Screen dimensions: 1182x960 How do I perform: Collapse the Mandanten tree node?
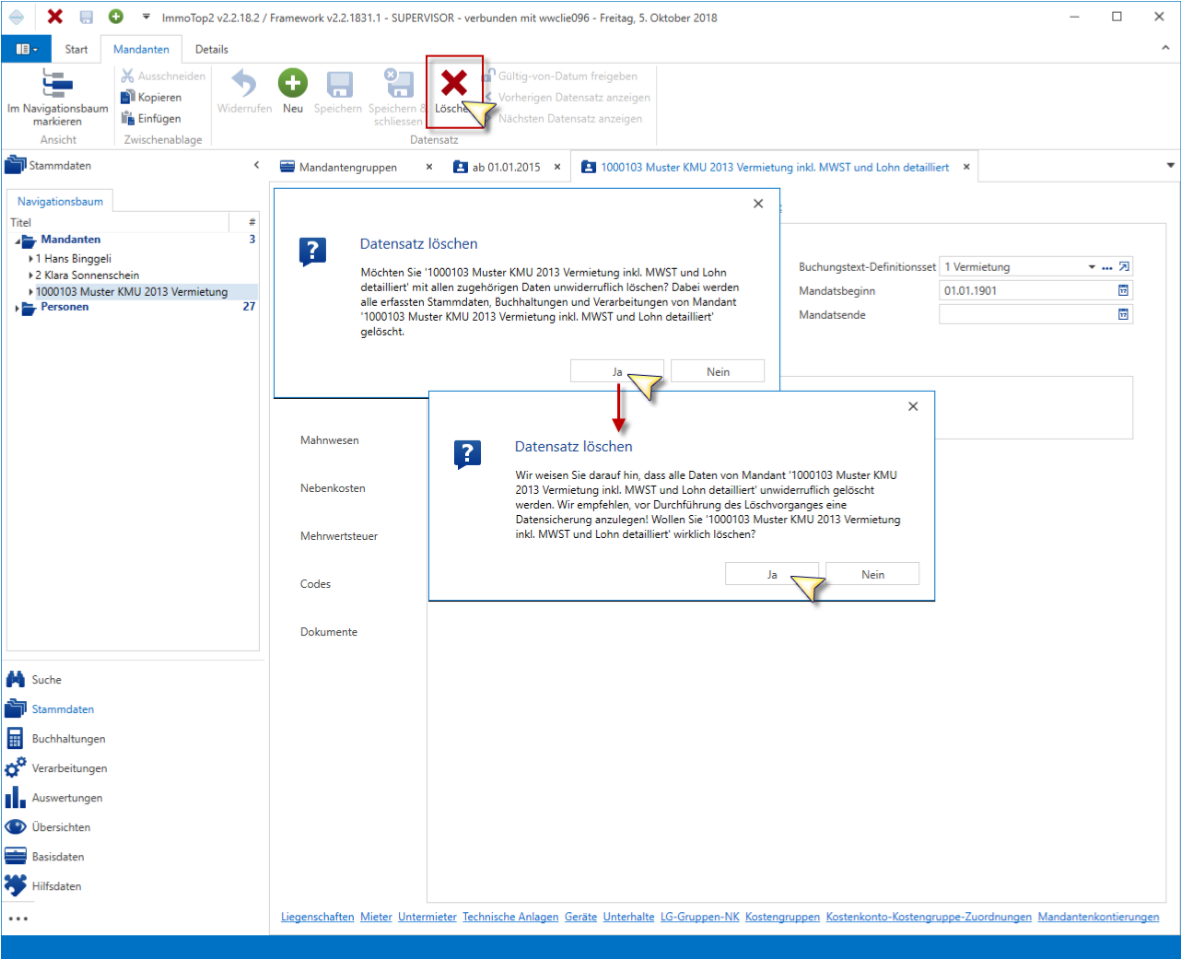click(17, 240)
